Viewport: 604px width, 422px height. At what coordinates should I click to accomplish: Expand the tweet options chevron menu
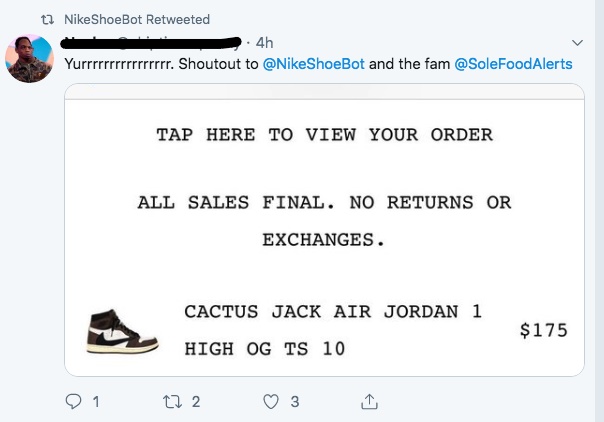point(579,42)
